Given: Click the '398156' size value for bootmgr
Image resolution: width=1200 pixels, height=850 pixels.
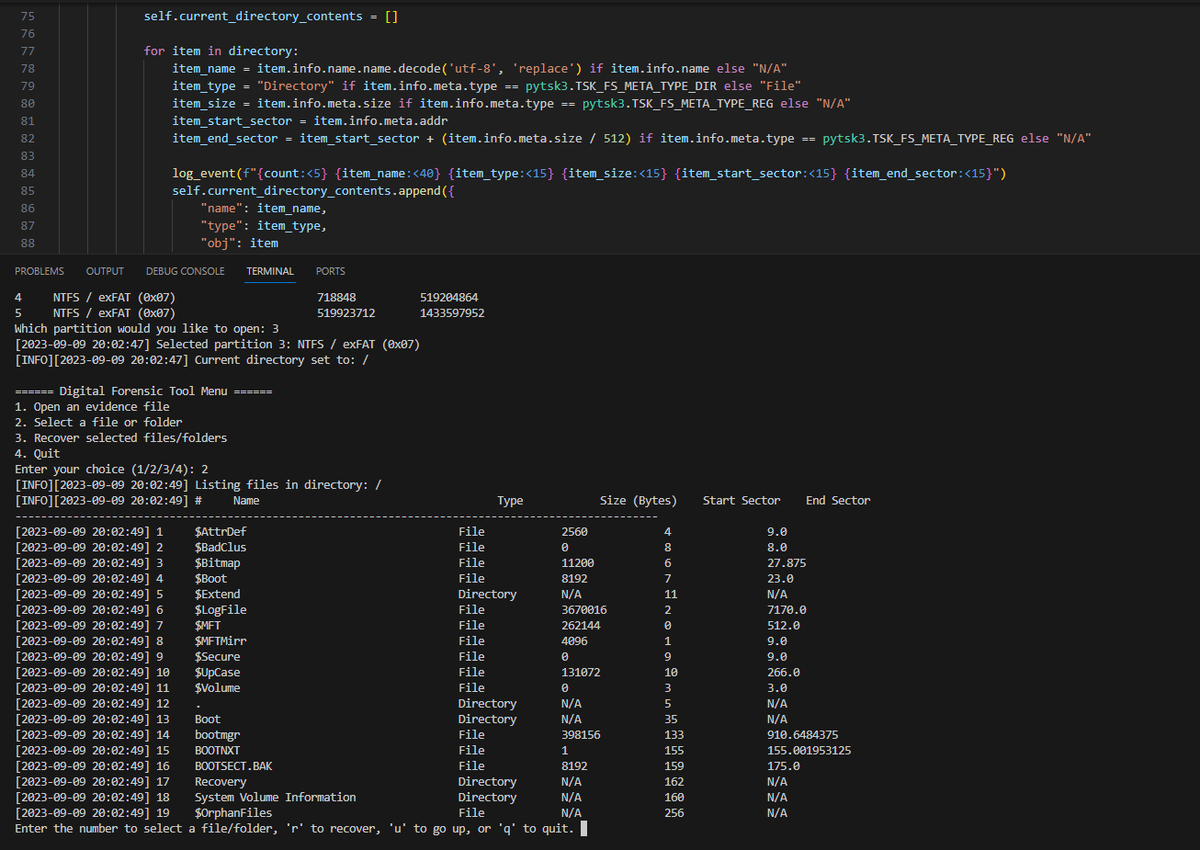Looking at the screenshot, I should click(581, 735).
